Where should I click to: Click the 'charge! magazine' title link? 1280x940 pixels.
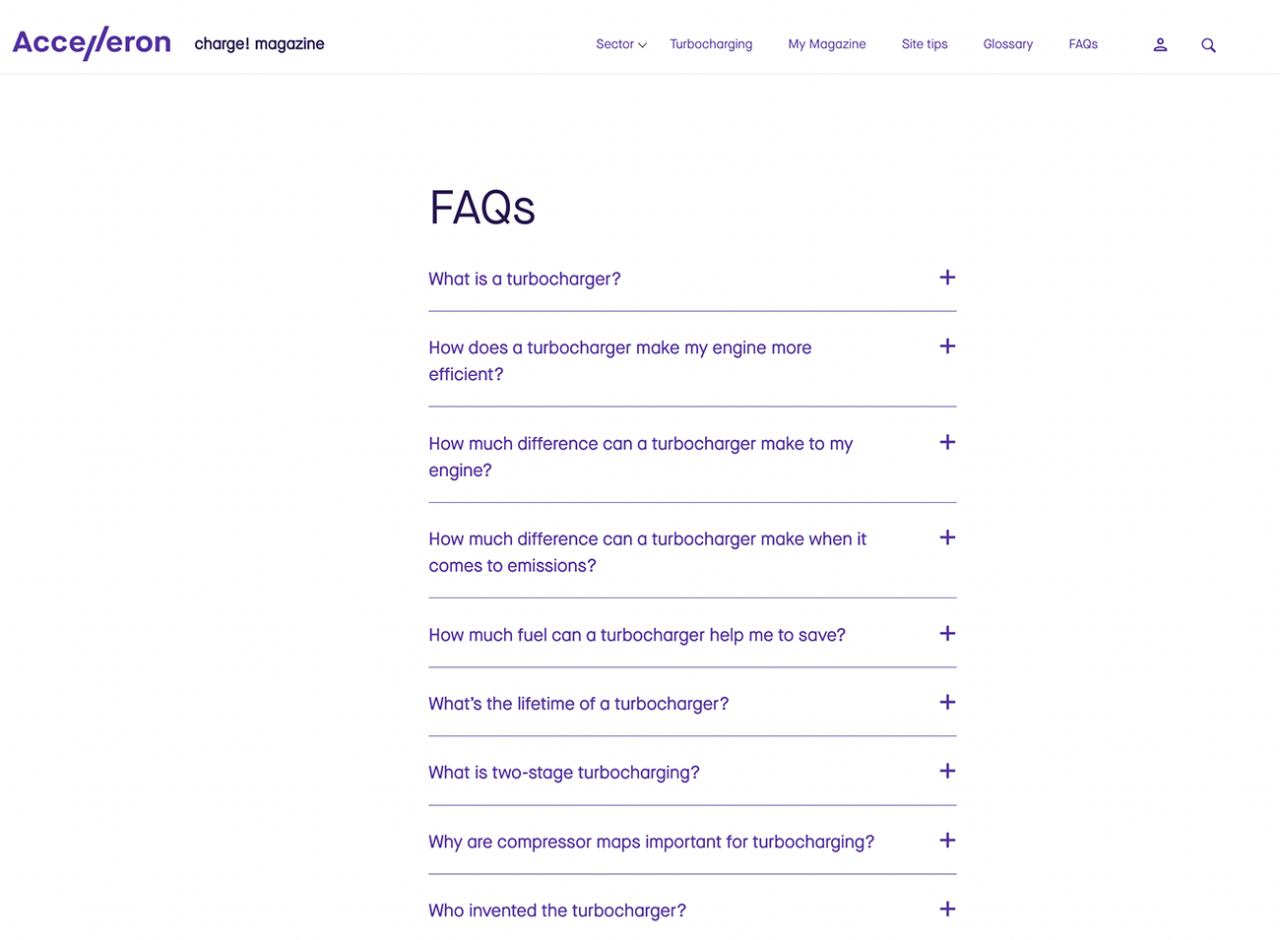tap(259, 44)
